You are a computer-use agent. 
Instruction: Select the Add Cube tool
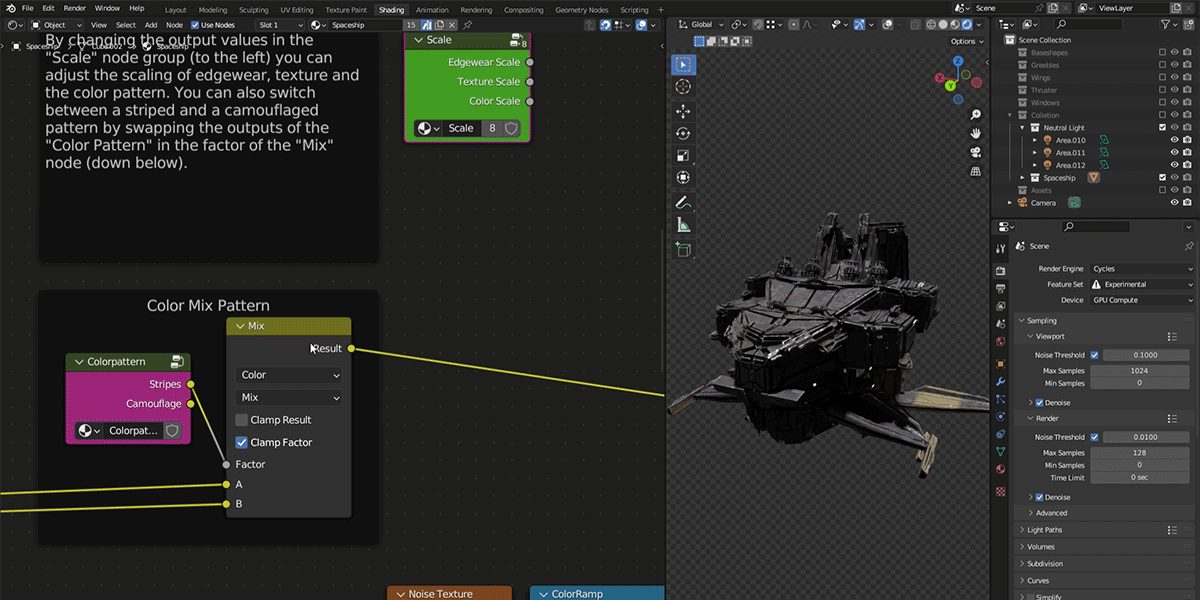coord(683,248)
